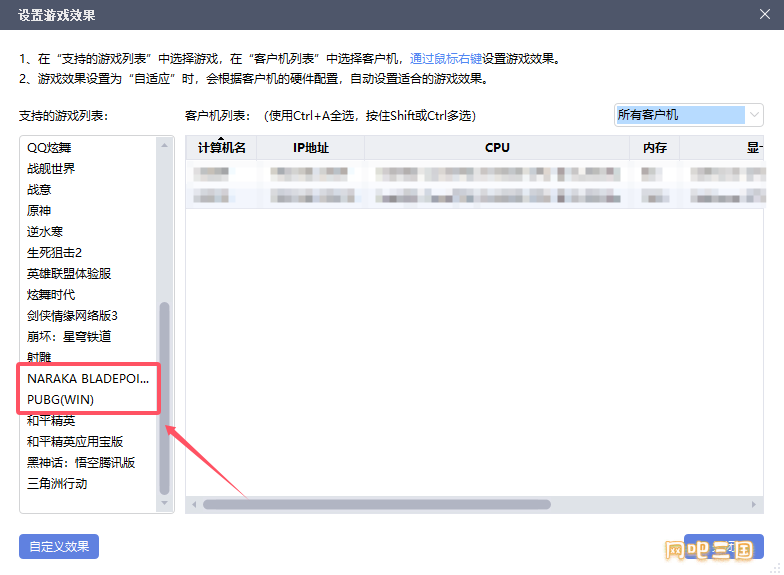This screenshot has width=784, height=575.
Task: Click game list scroll-up arrow
Action: pyautogui.click(x=164, y=145)
